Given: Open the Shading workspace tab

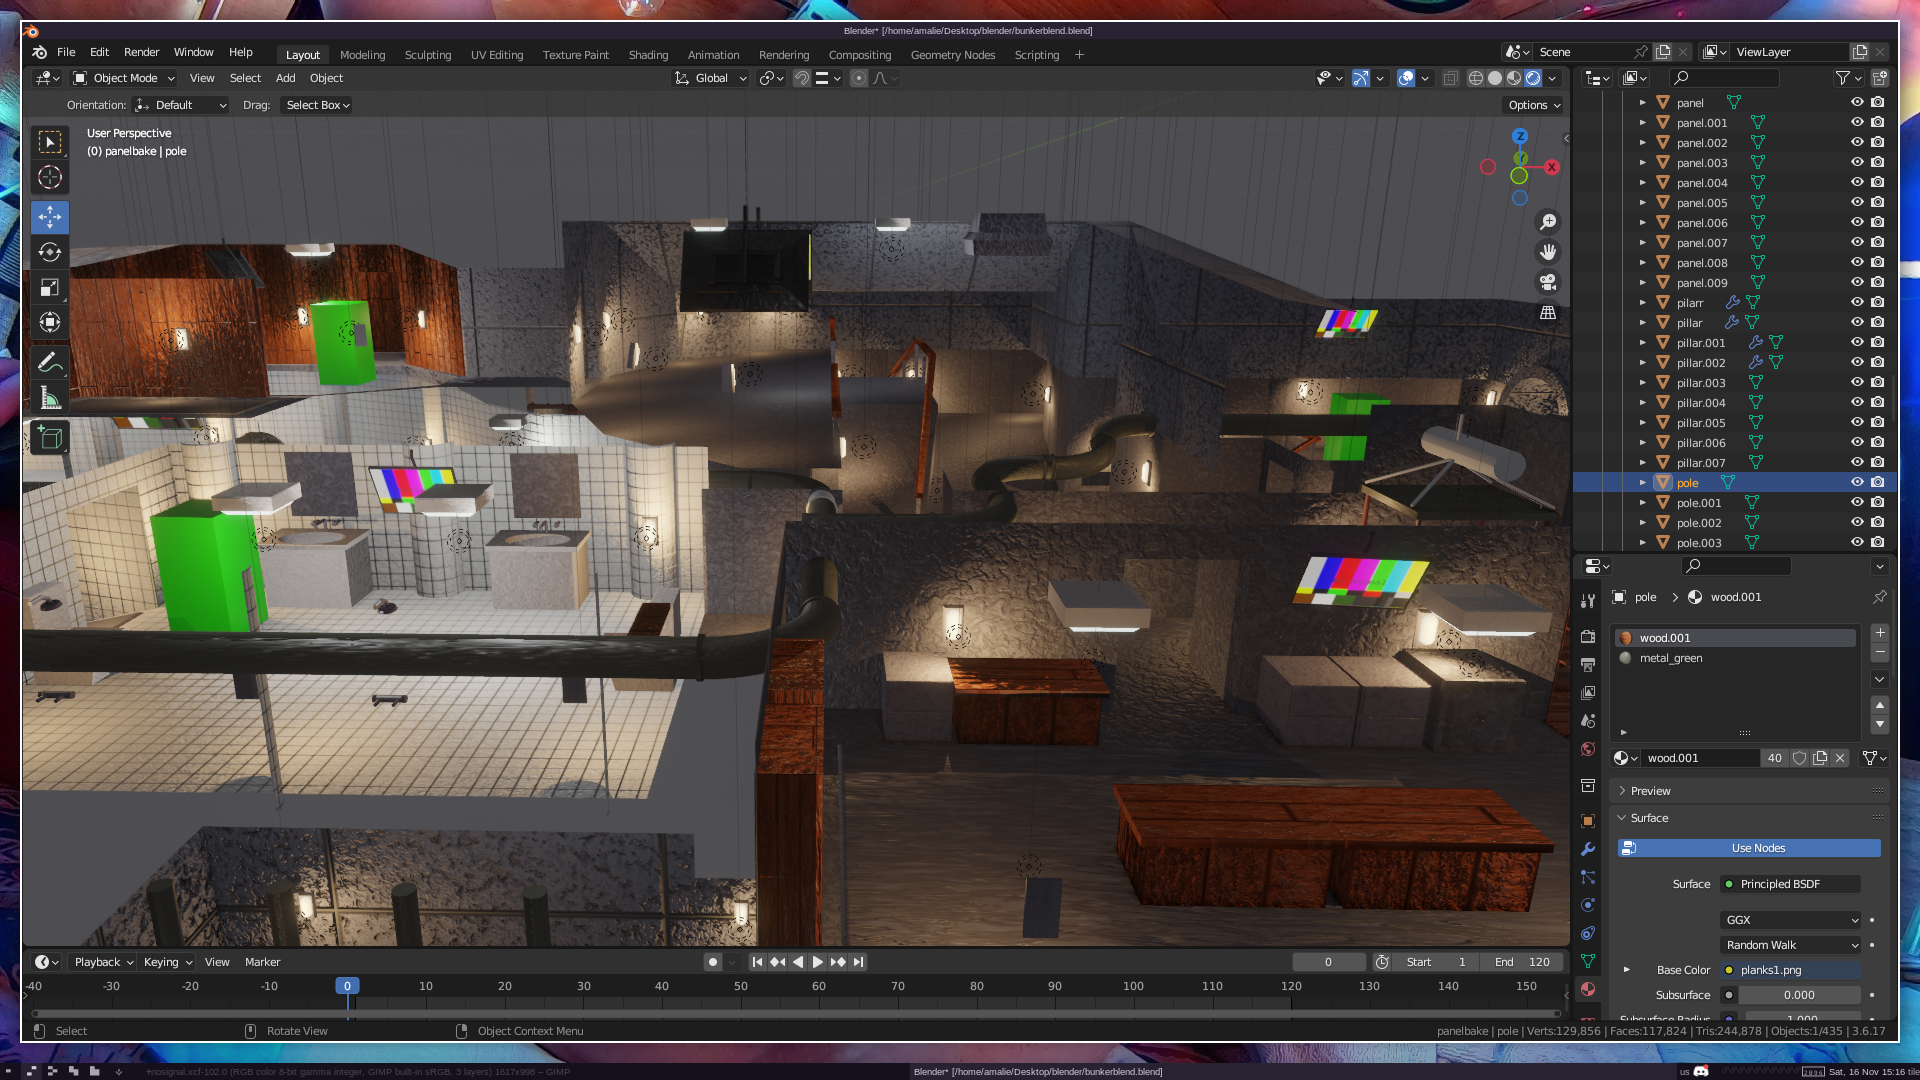Looking at the screenshot, I should (648, 55).
